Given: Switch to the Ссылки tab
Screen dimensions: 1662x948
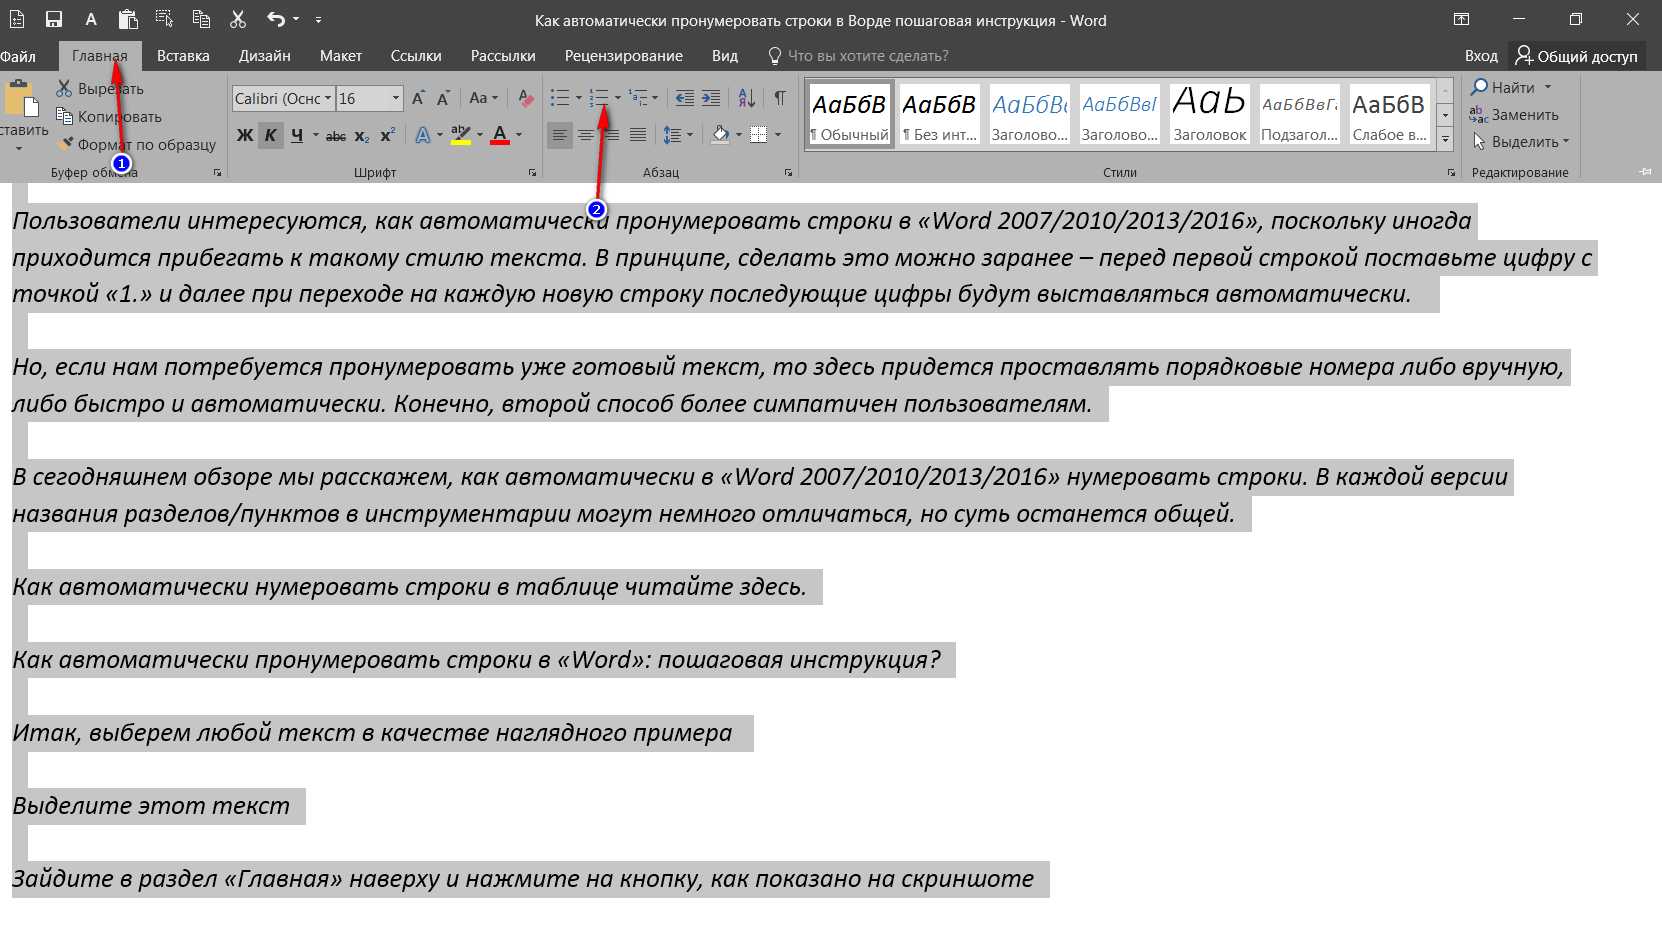Looking at the screenshot, I should pyautogui.click(x=416, y=56).
